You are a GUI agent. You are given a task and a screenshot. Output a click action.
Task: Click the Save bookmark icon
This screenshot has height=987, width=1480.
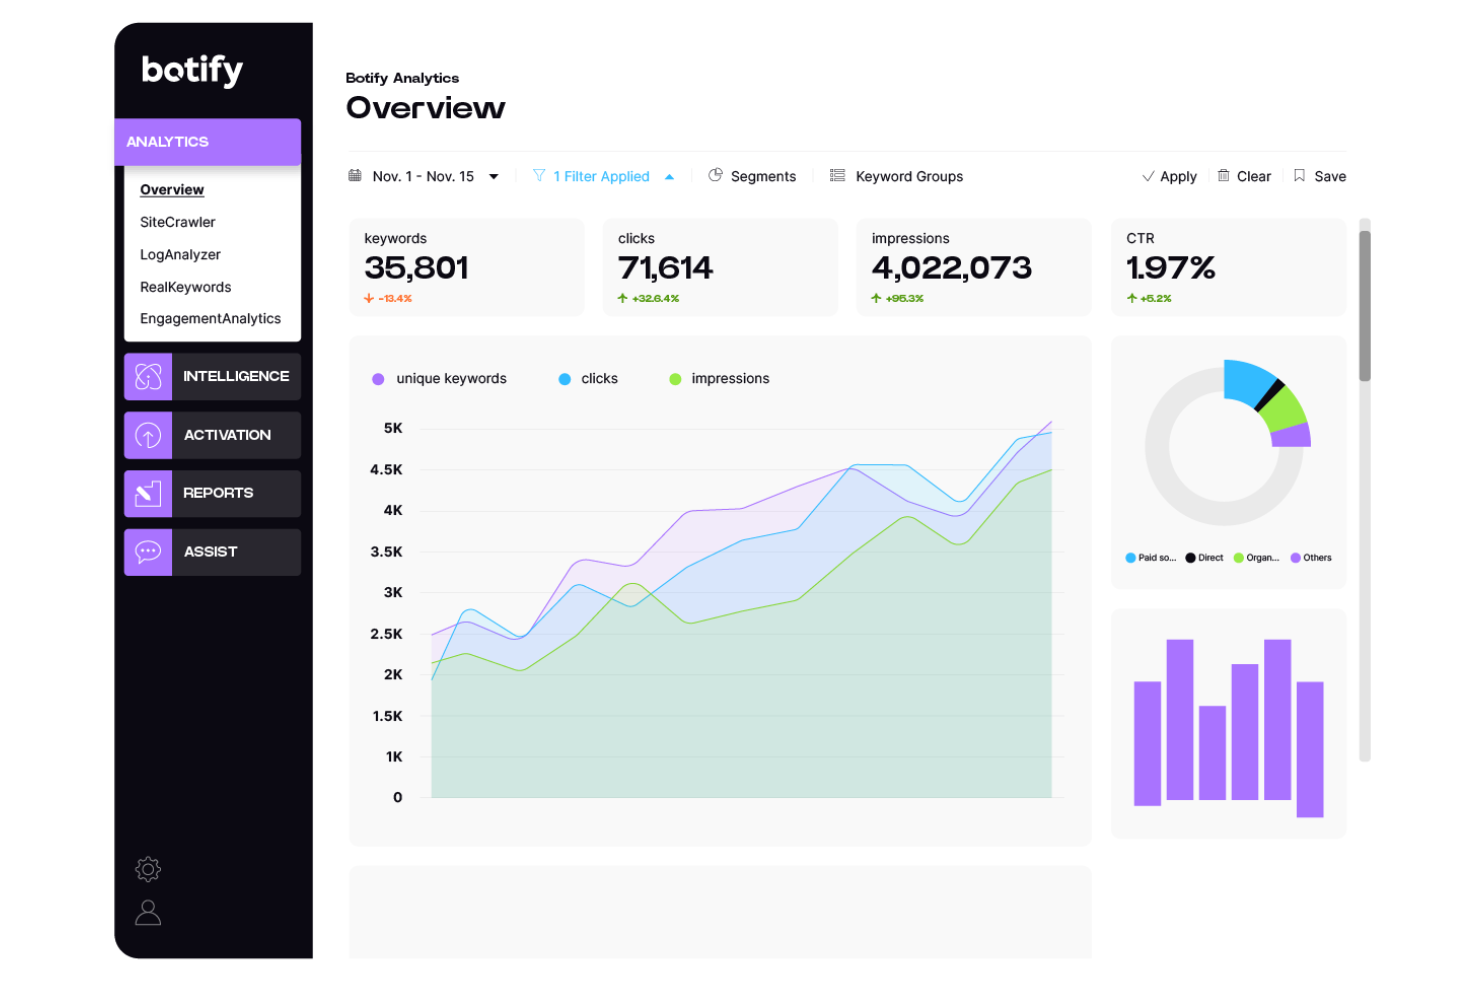1299,176
